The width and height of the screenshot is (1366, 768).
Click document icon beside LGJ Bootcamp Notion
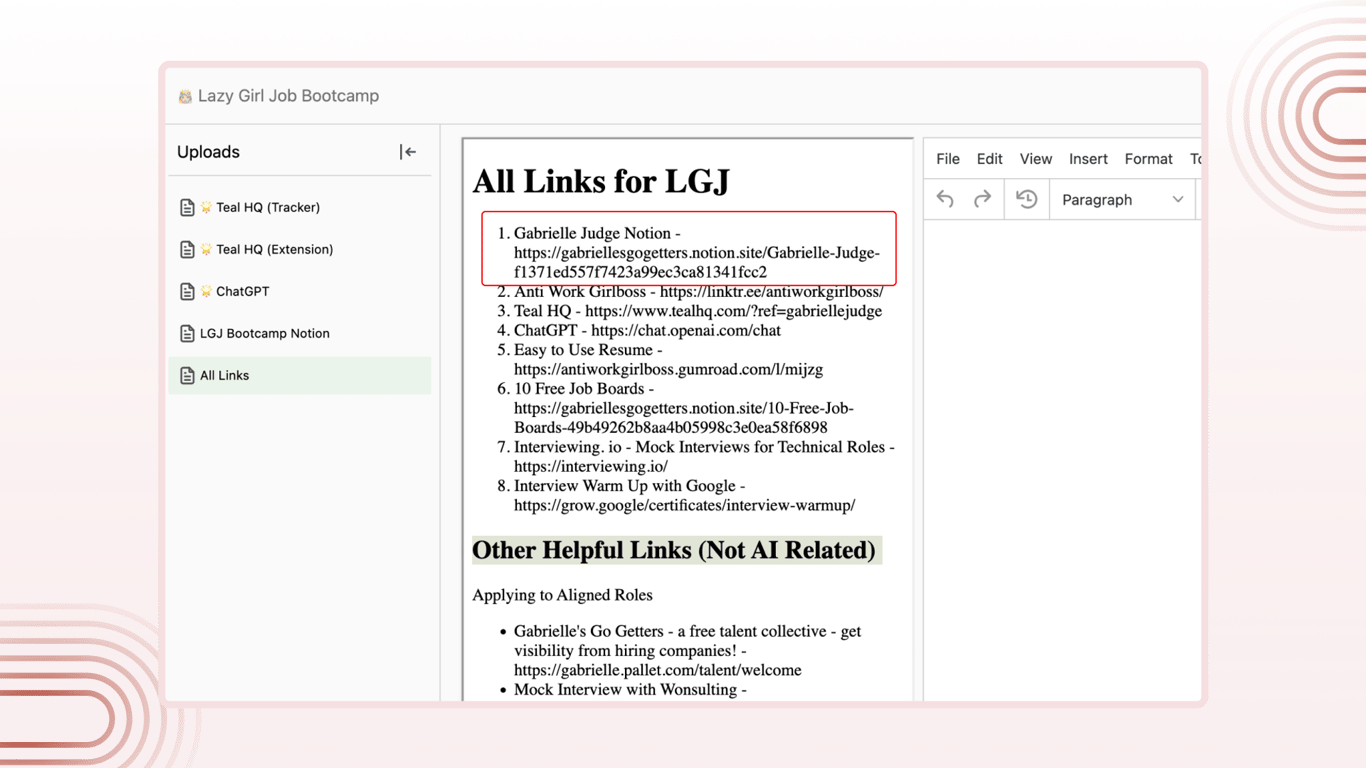tap(187, 334)
